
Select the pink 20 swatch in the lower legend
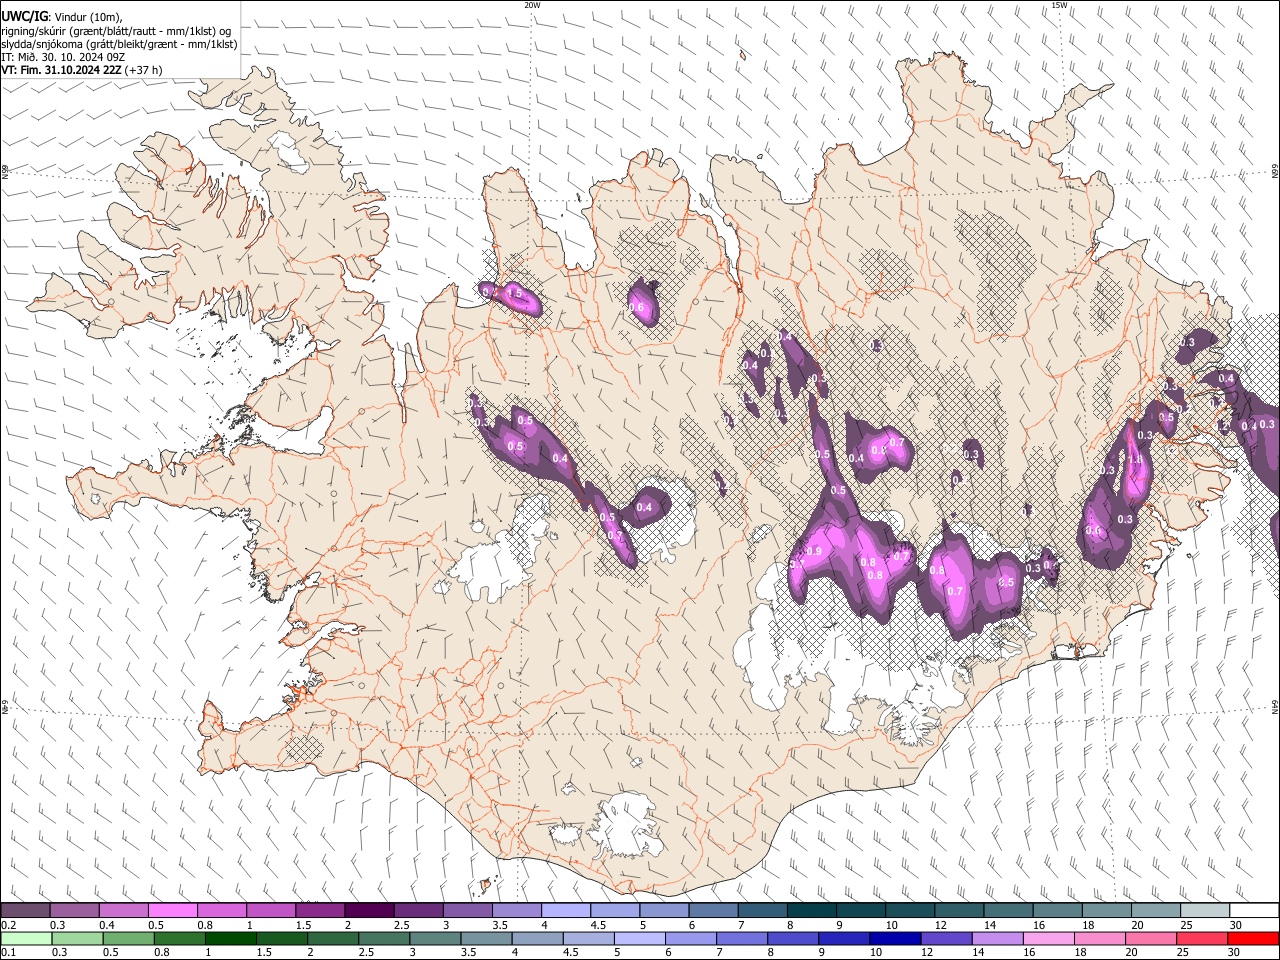(1150, 938)
